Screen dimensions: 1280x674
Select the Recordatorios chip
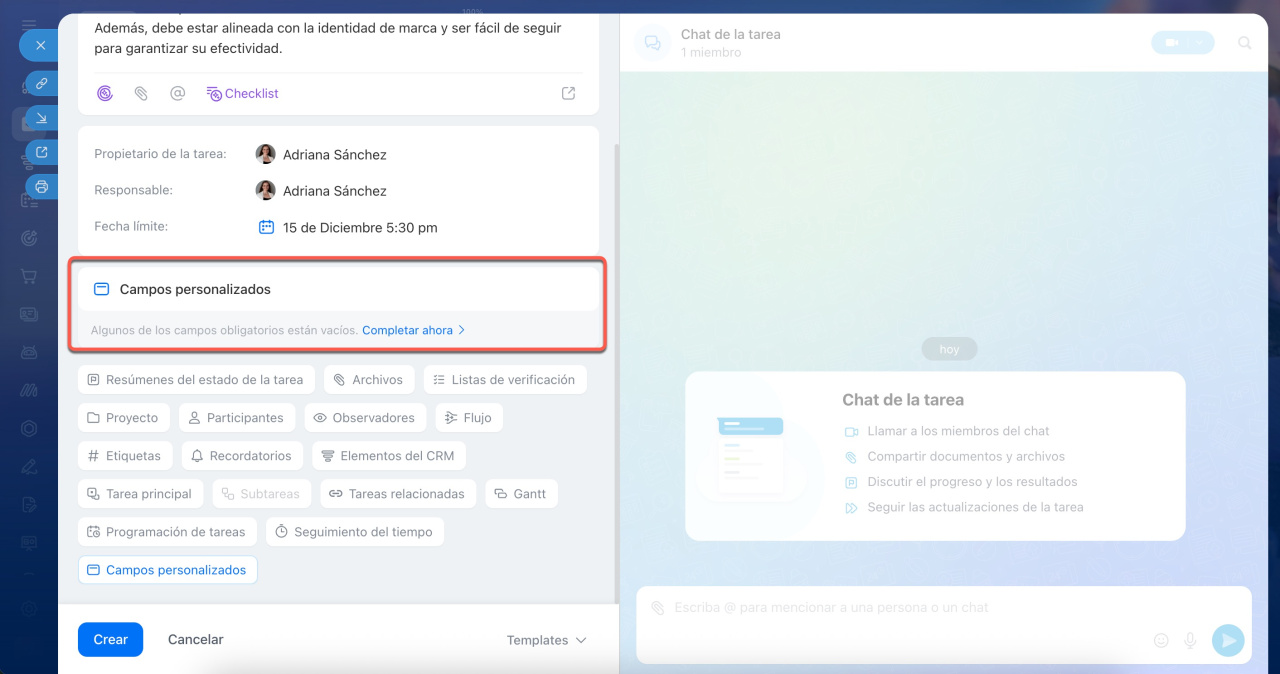241,456
